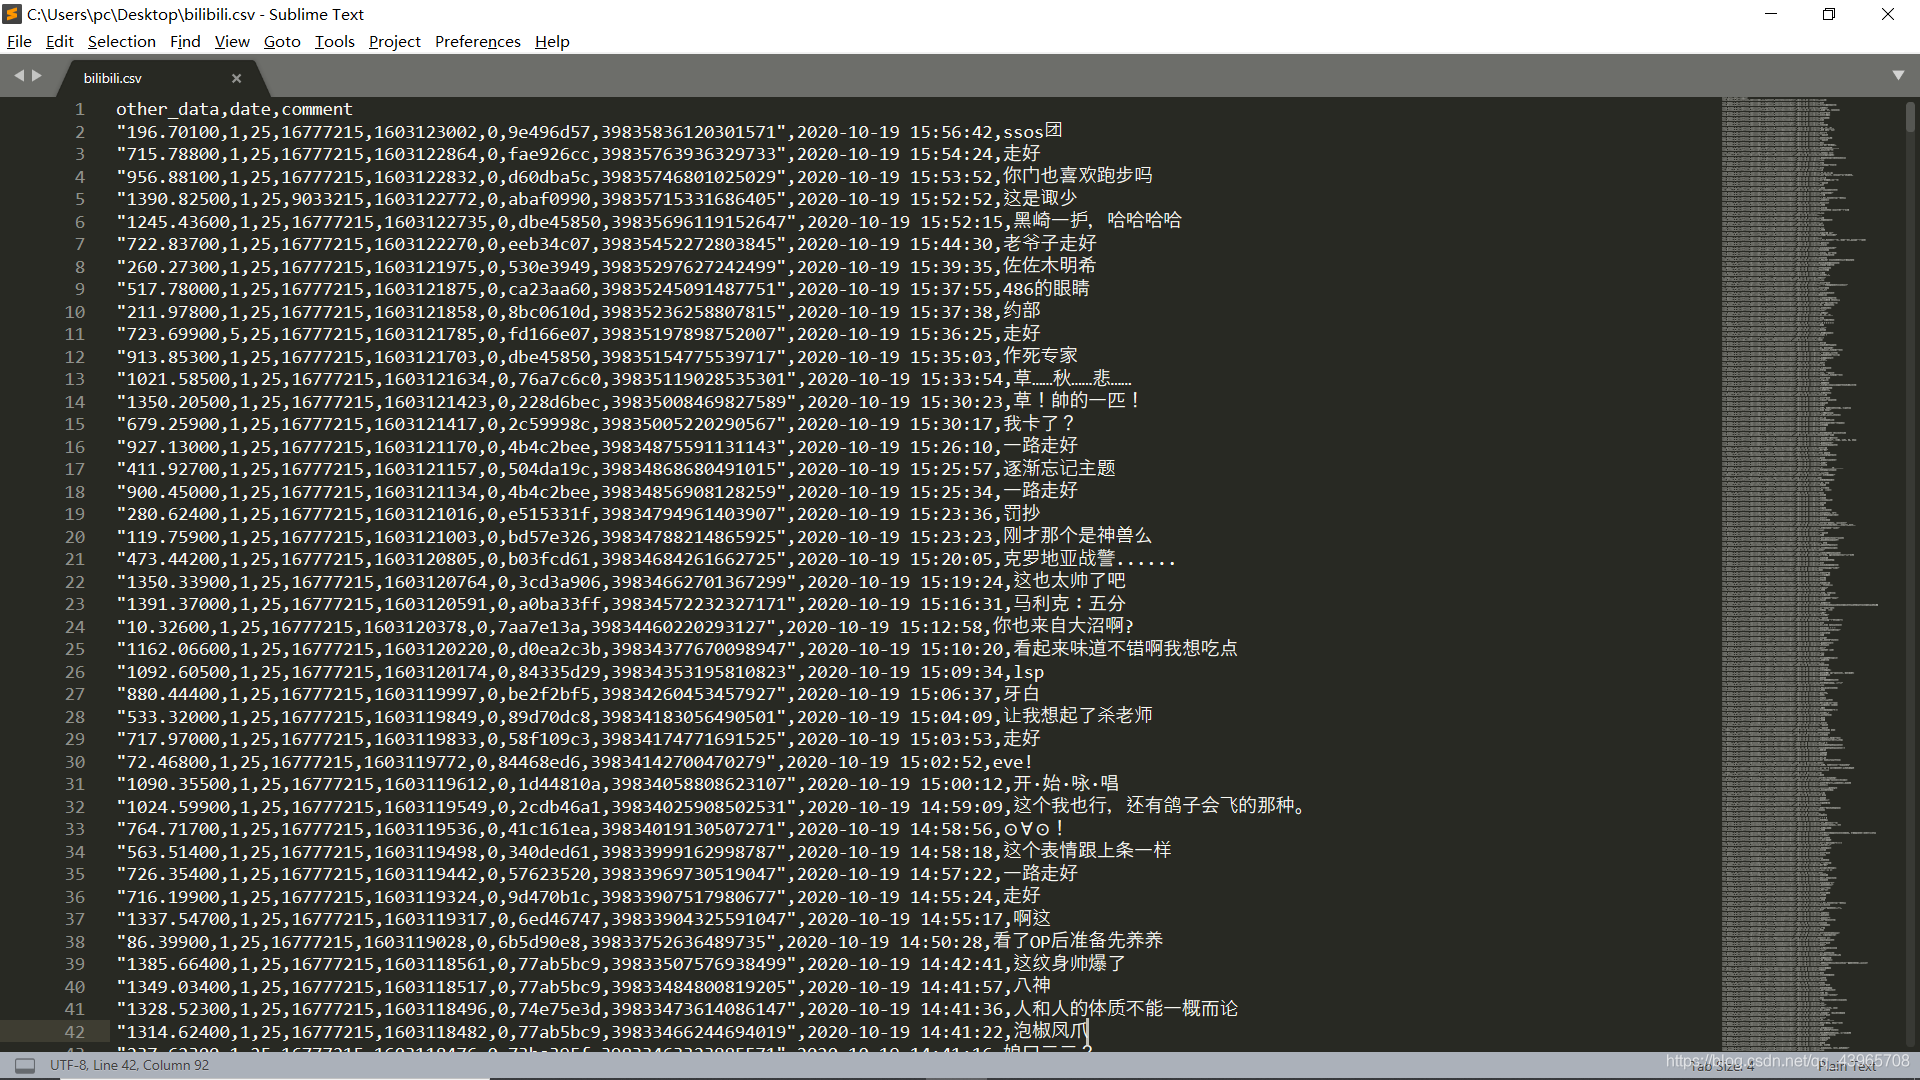This screenshot has height=1080, width=1920.
Task: Open the Preferences menu
Action: click(477, 41)
